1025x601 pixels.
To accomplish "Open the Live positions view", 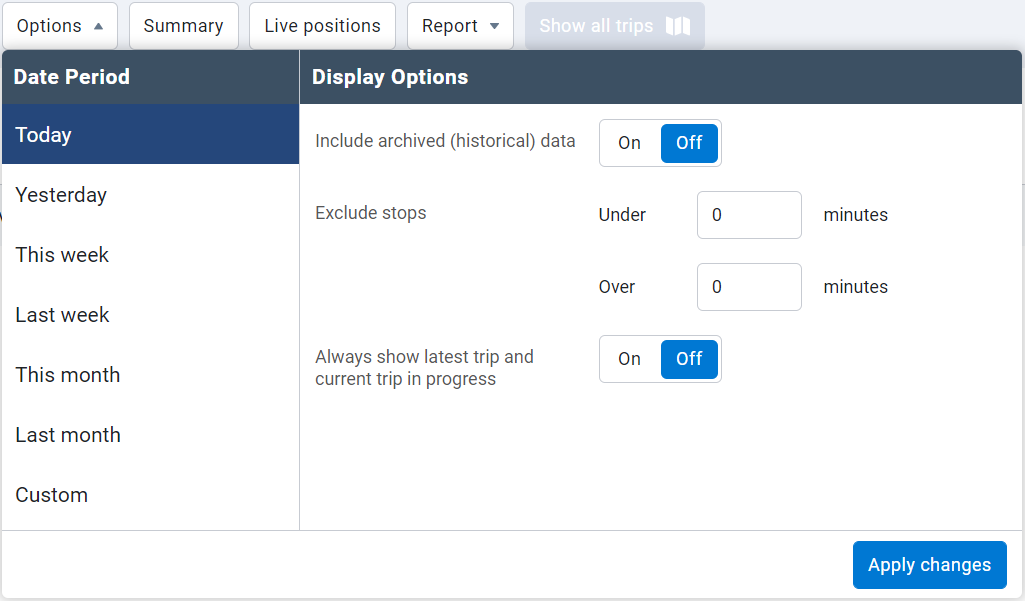I will (x=321, y=26).
